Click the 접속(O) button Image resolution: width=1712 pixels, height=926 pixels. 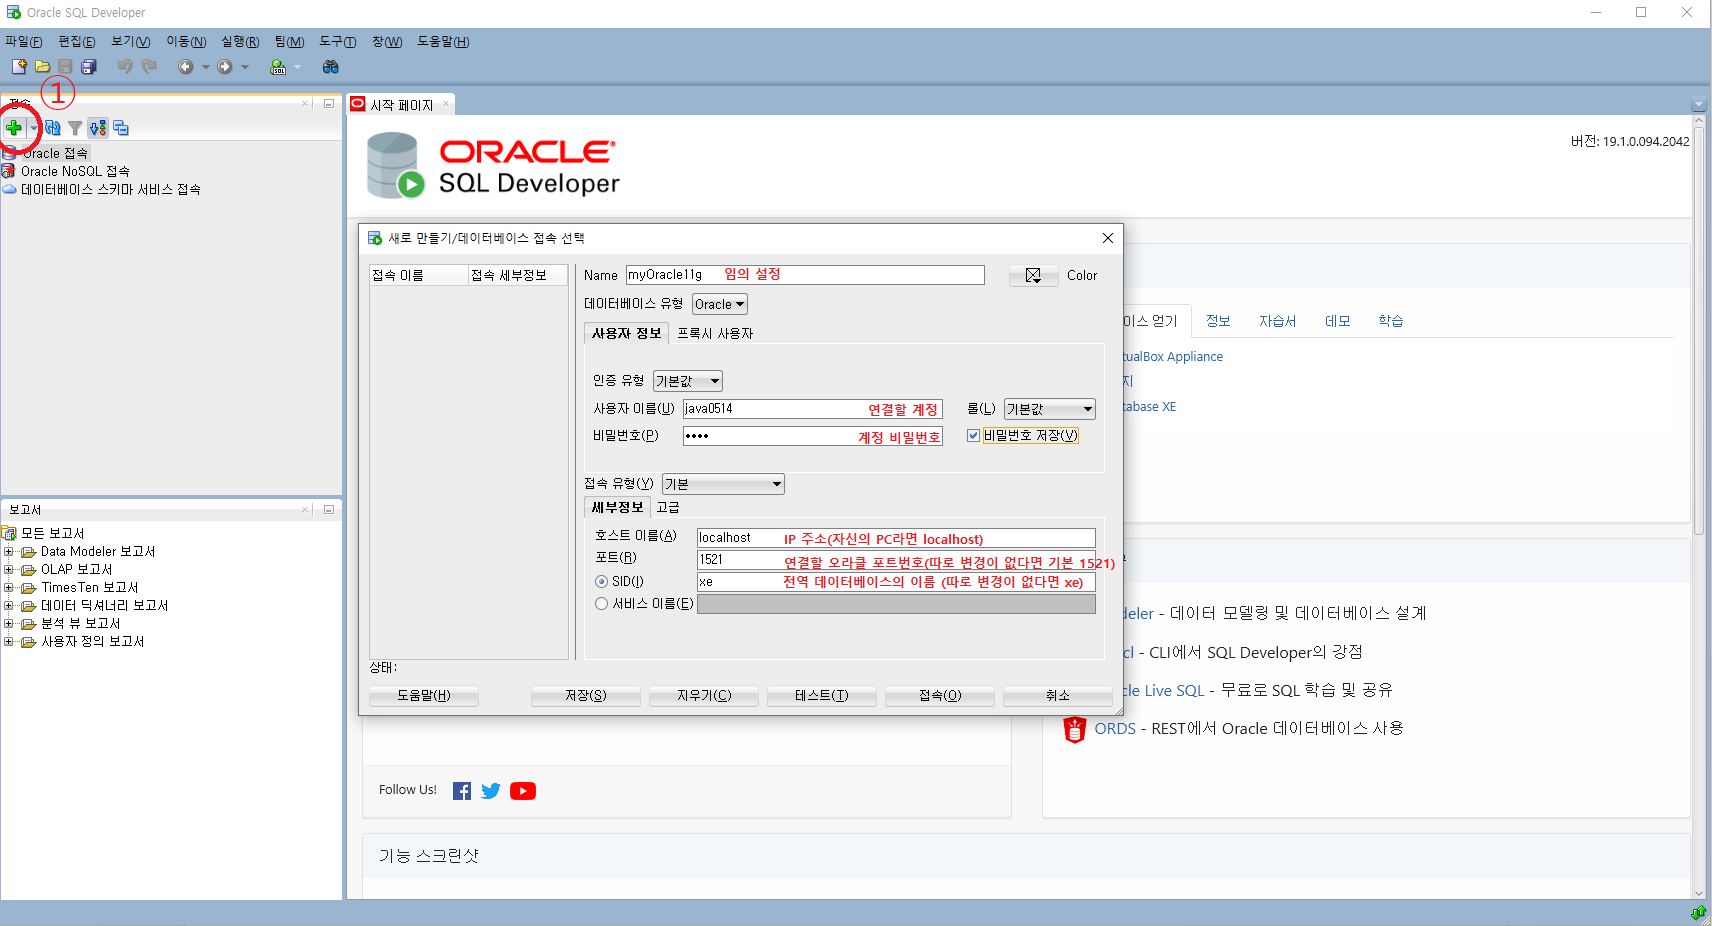(x=940, y=696)
